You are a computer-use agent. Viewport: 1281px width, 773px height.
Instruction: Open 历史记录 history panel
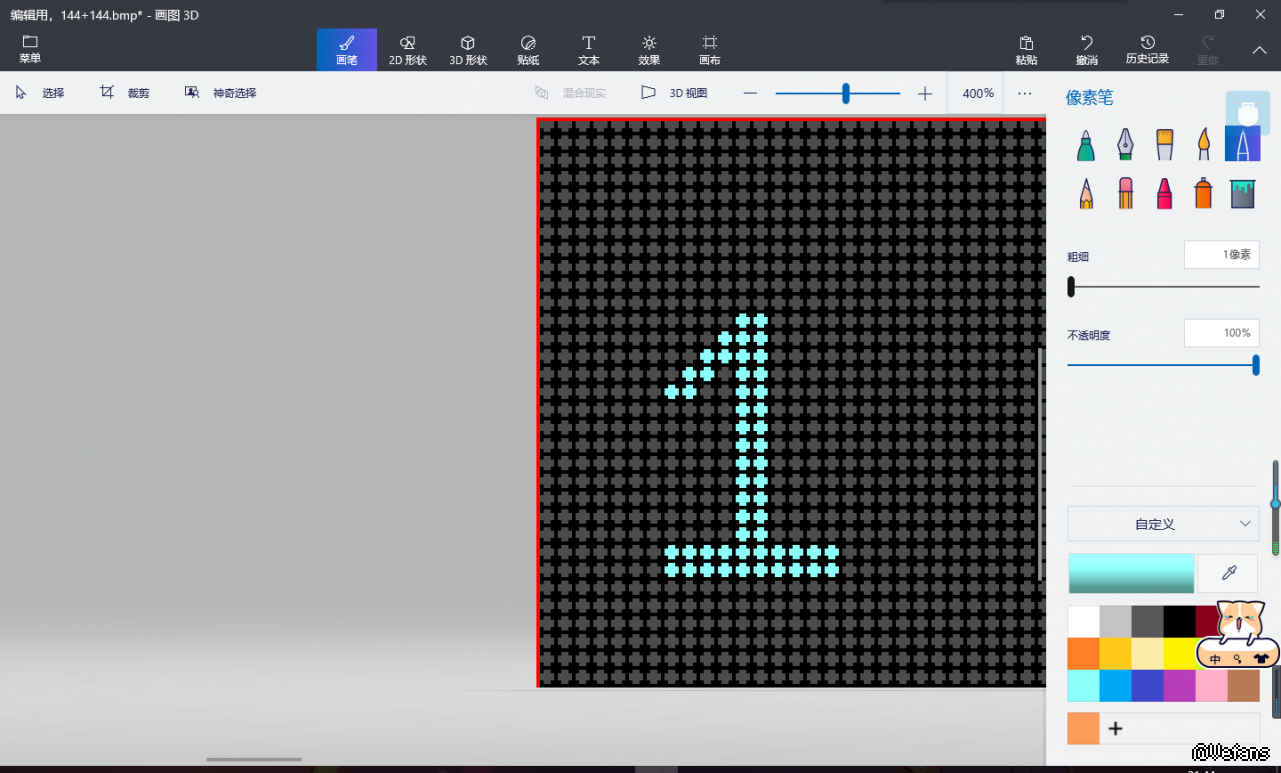(x=1147, y=49)
